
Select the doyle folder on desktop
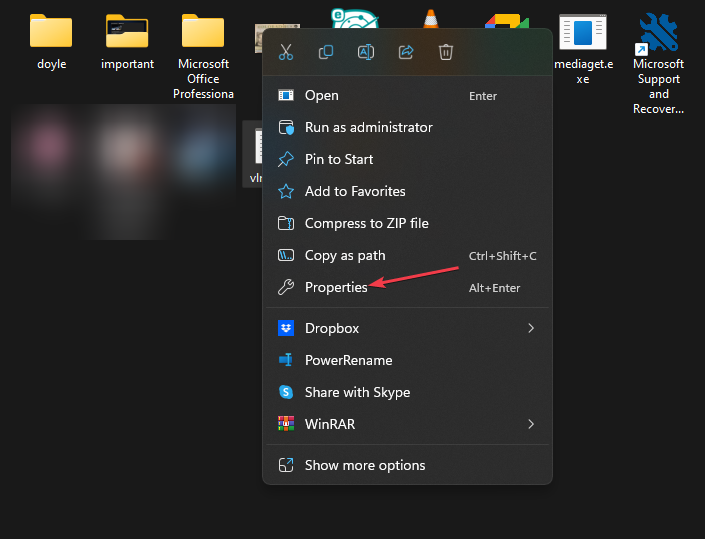point(51,42)
